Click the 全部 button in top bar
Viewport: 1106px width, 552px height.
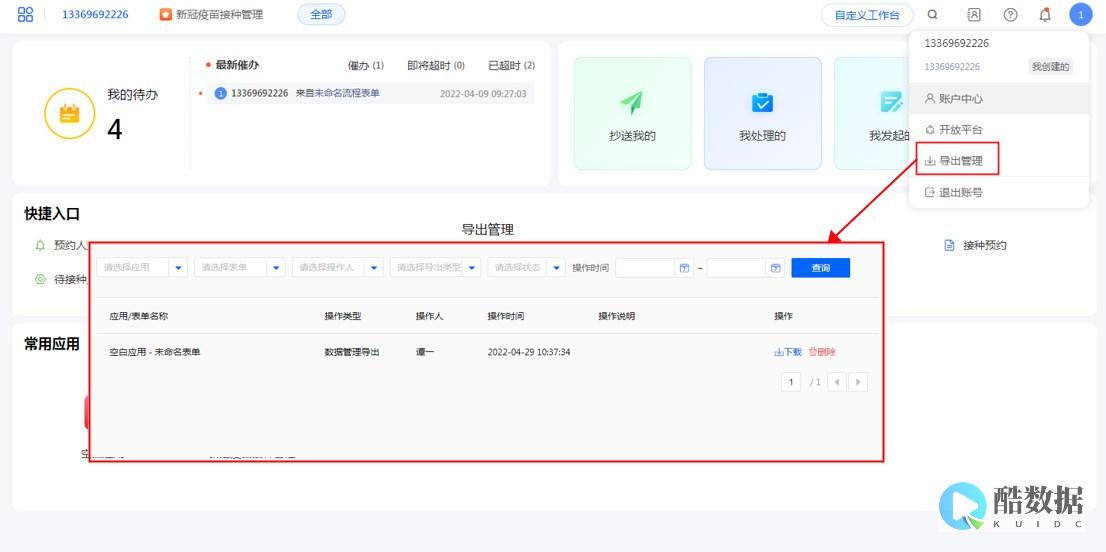tap(321, 14)
